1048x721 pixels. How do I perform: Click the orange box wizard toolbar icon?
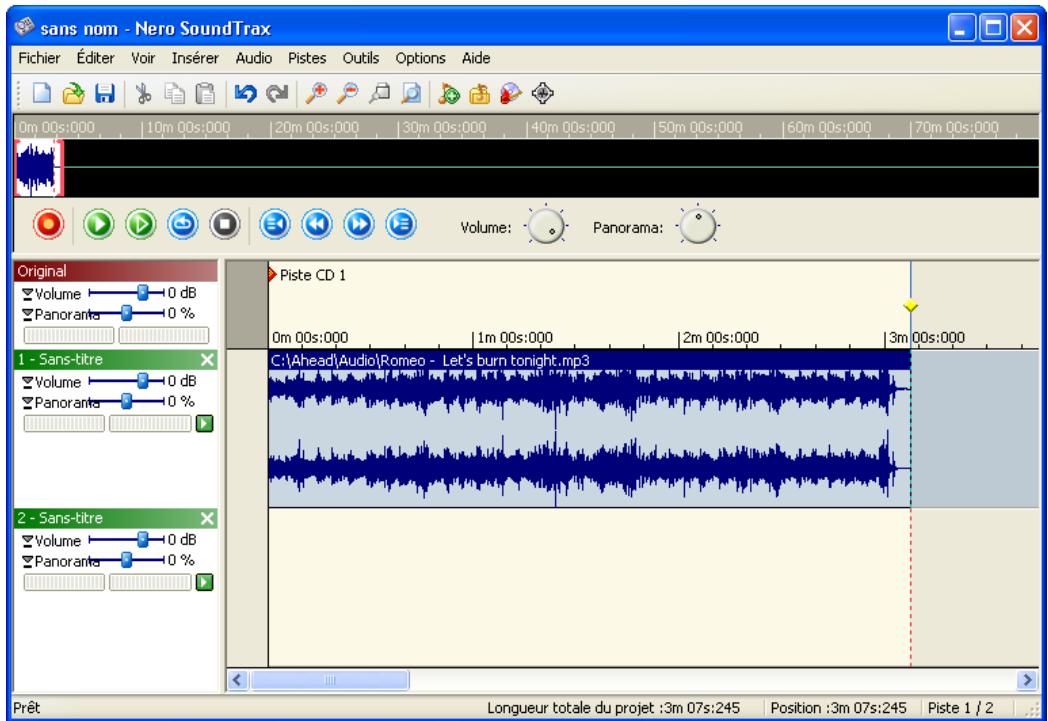479,94
